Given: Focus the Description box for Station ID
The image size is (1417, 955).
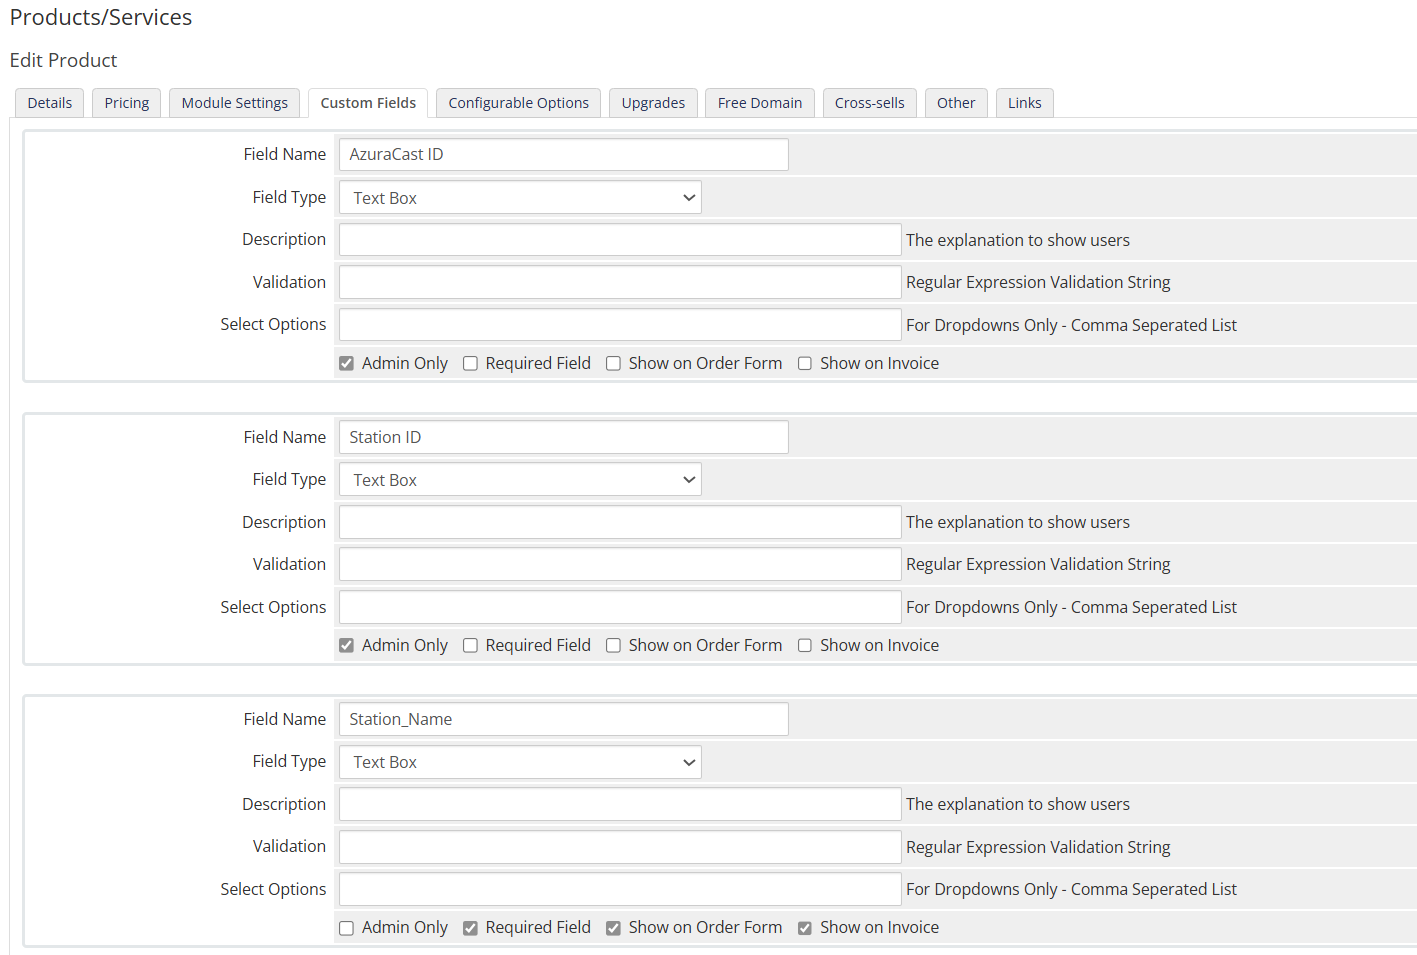Looking at the screenshot, I should [x=619, y=522].
